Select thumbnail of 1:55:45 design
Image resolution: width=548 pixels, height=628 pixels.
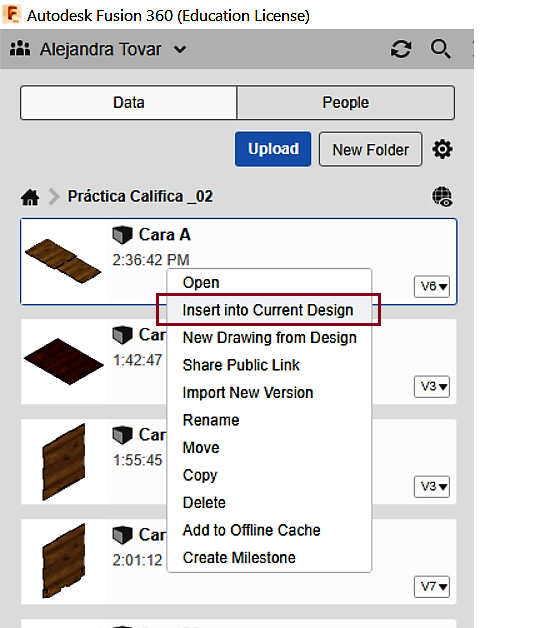64,462
